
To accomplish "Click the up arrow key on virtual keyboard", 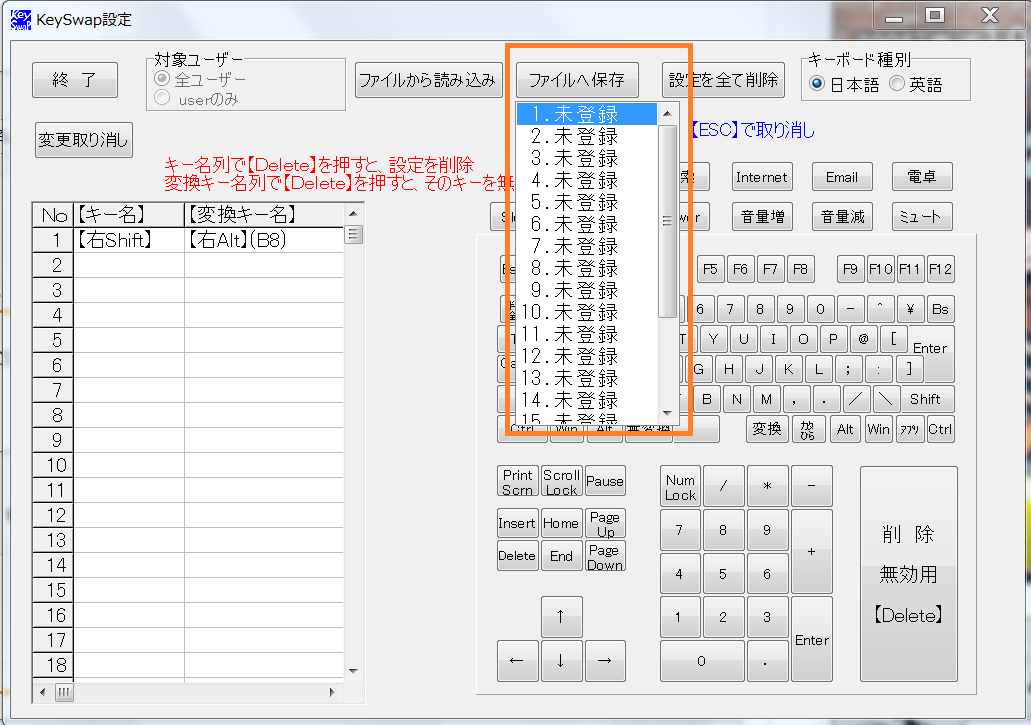I will [561, 617].
